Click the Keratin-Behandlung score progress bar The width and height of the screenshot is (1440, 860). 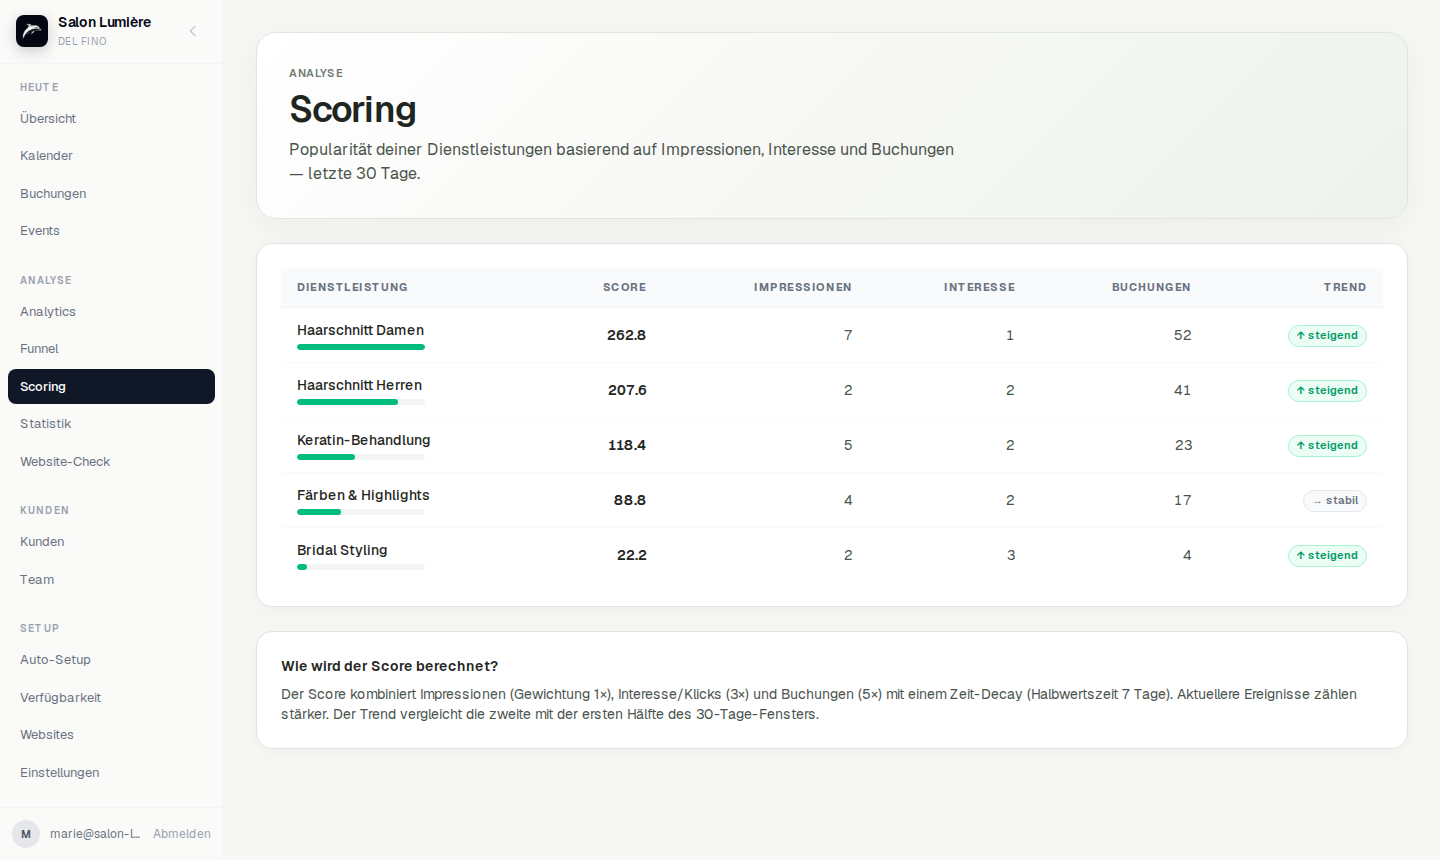(361, 457)
